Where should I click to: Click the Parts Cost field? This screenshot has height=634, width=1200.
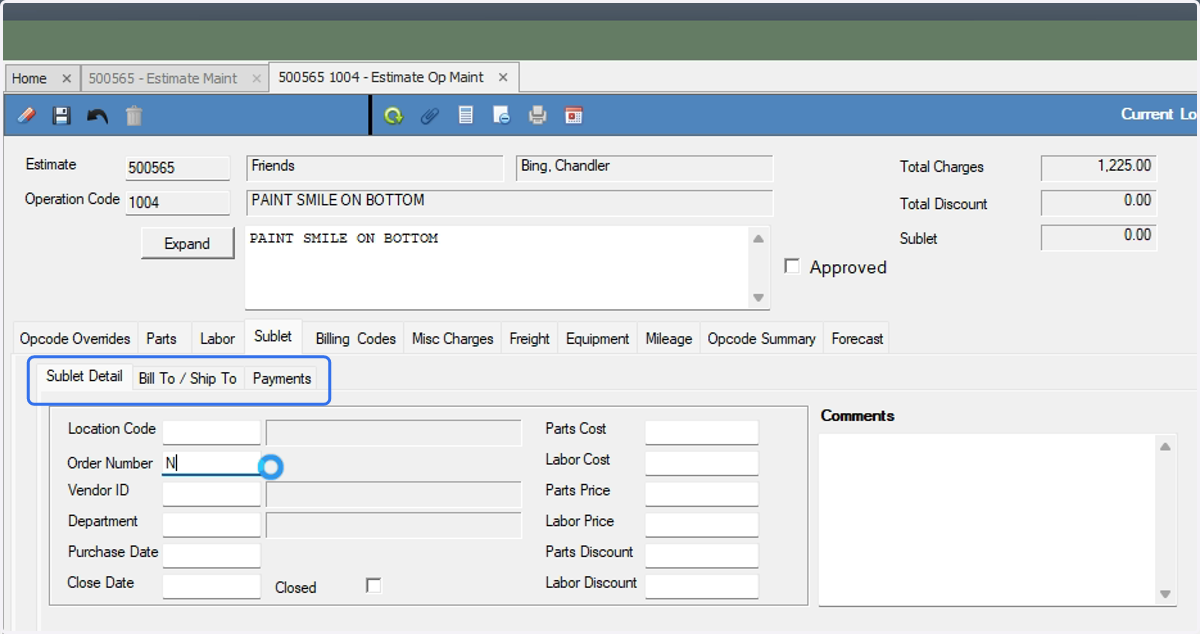[701, 432]
